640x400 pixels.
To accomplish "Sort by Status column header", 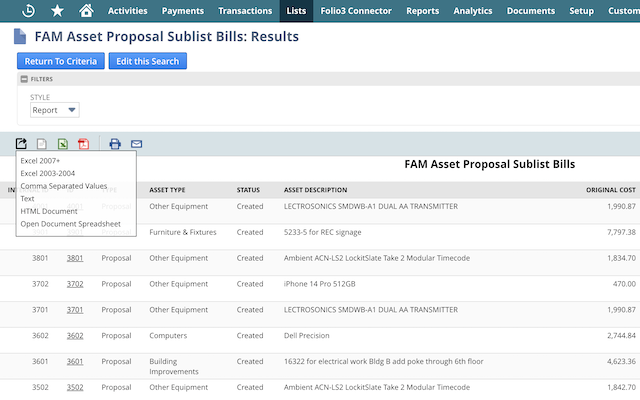I will tap(248, 190).
